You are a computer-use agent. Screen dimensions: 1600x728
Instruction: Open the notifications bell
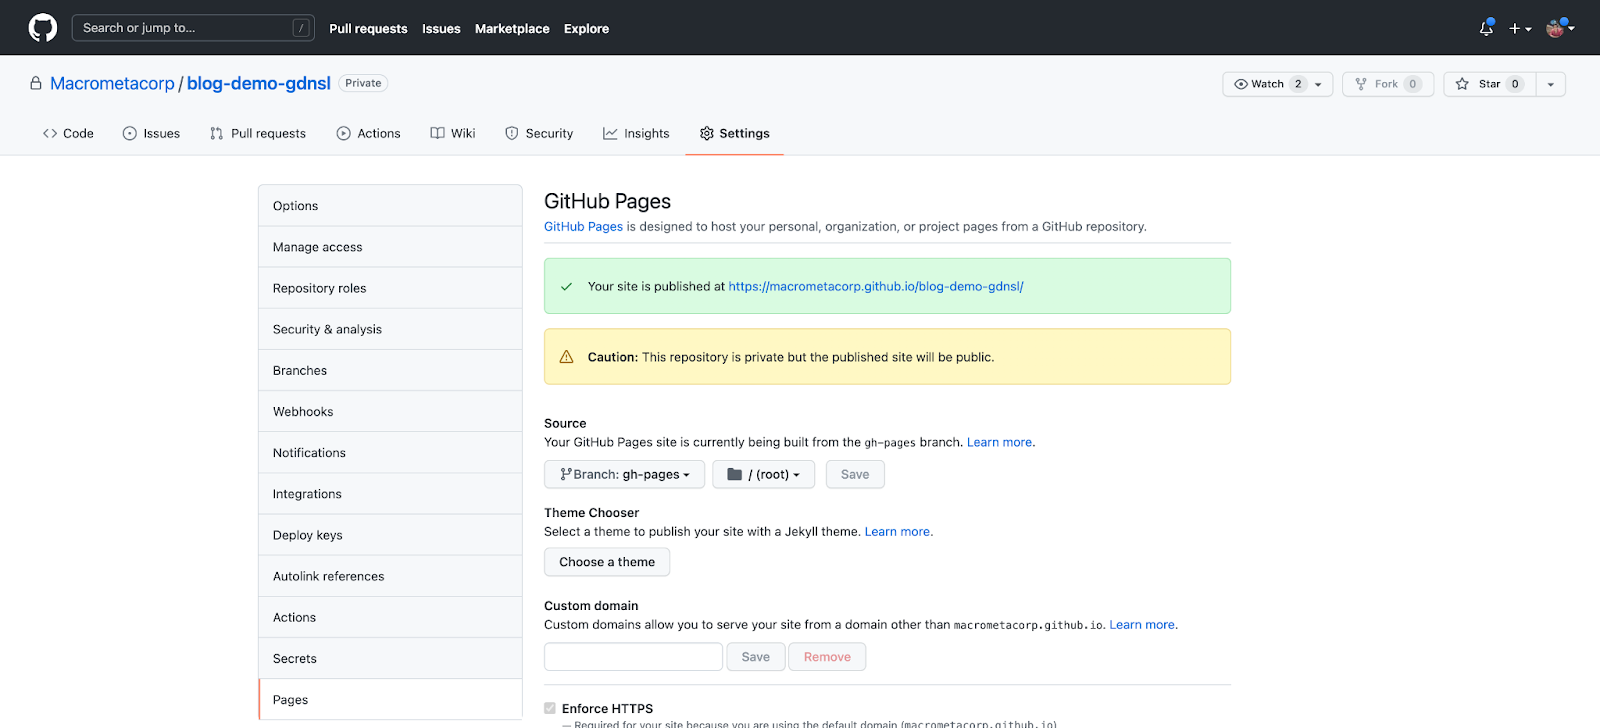click(x=1486, y=28)
